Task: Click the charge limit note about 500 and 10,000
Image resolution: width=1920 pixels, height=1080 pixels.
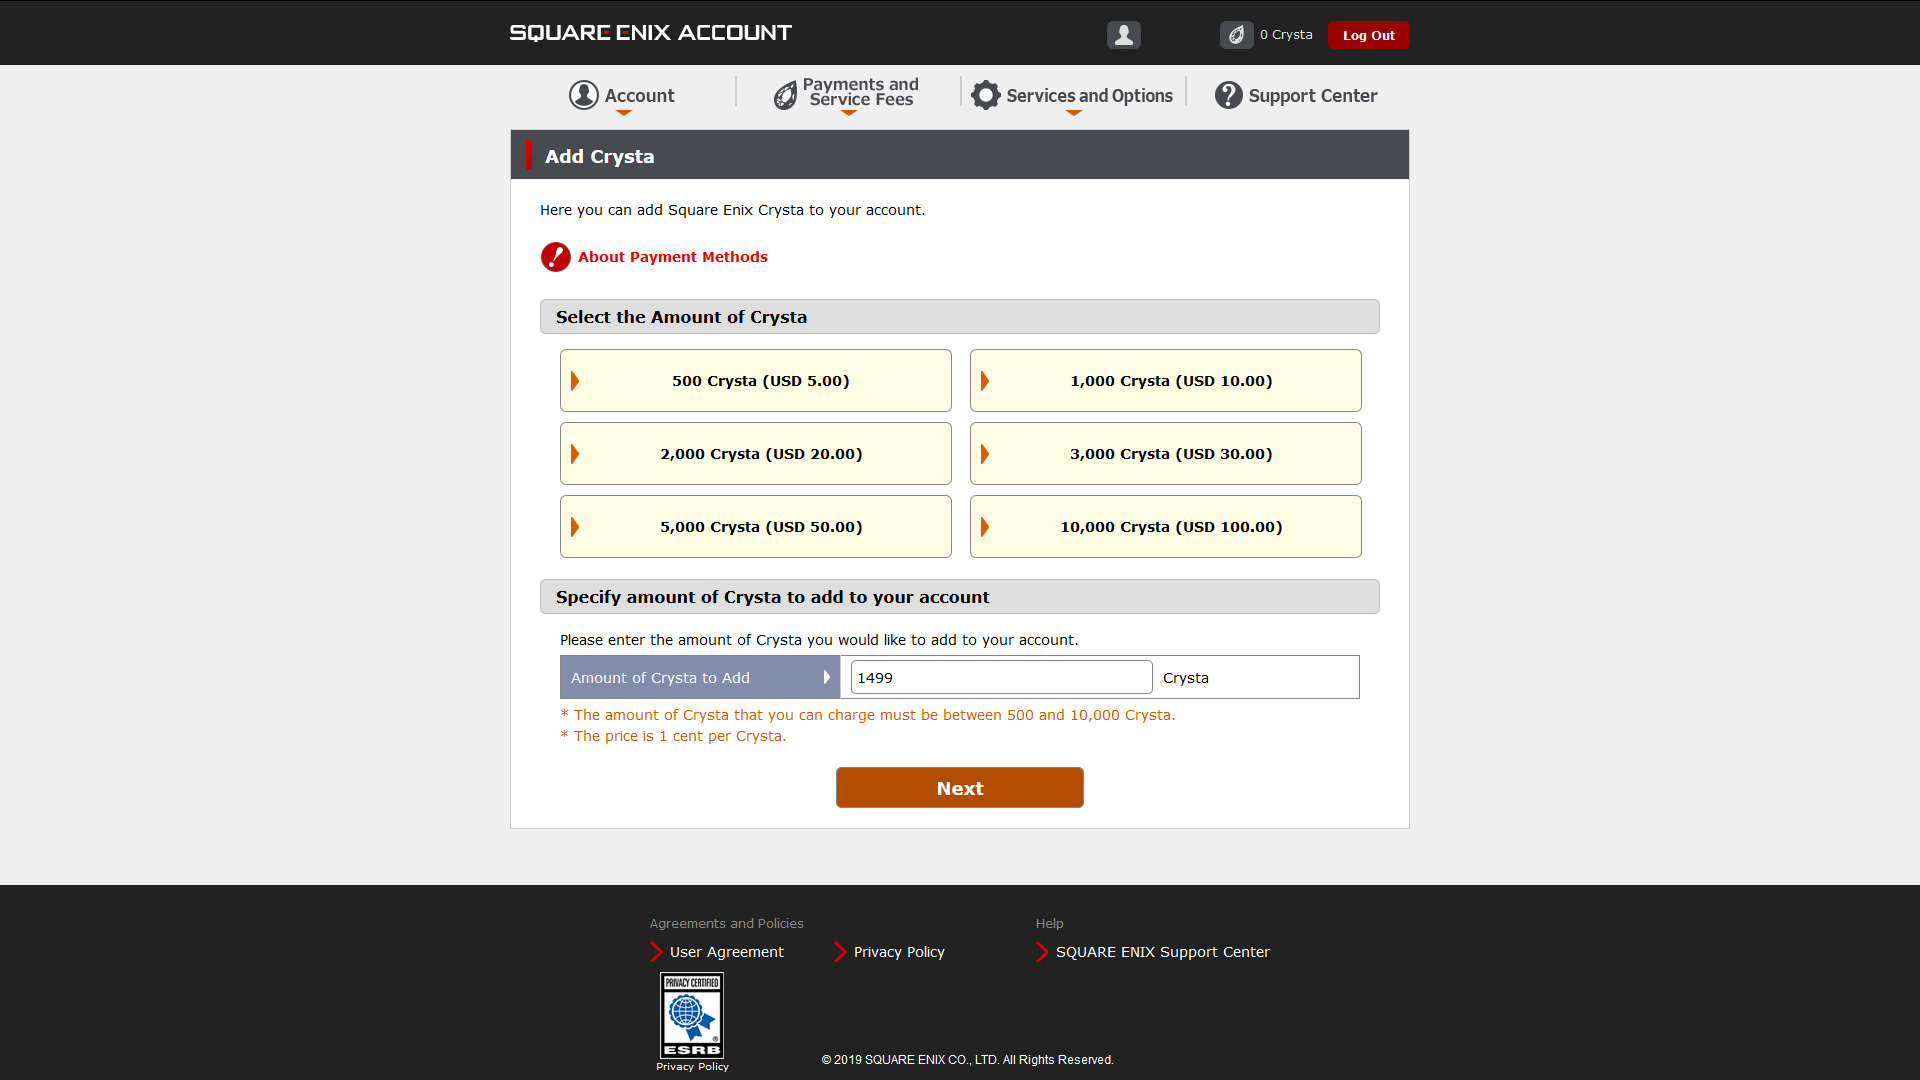Action: pyautogui.click(x=868, y=715)
